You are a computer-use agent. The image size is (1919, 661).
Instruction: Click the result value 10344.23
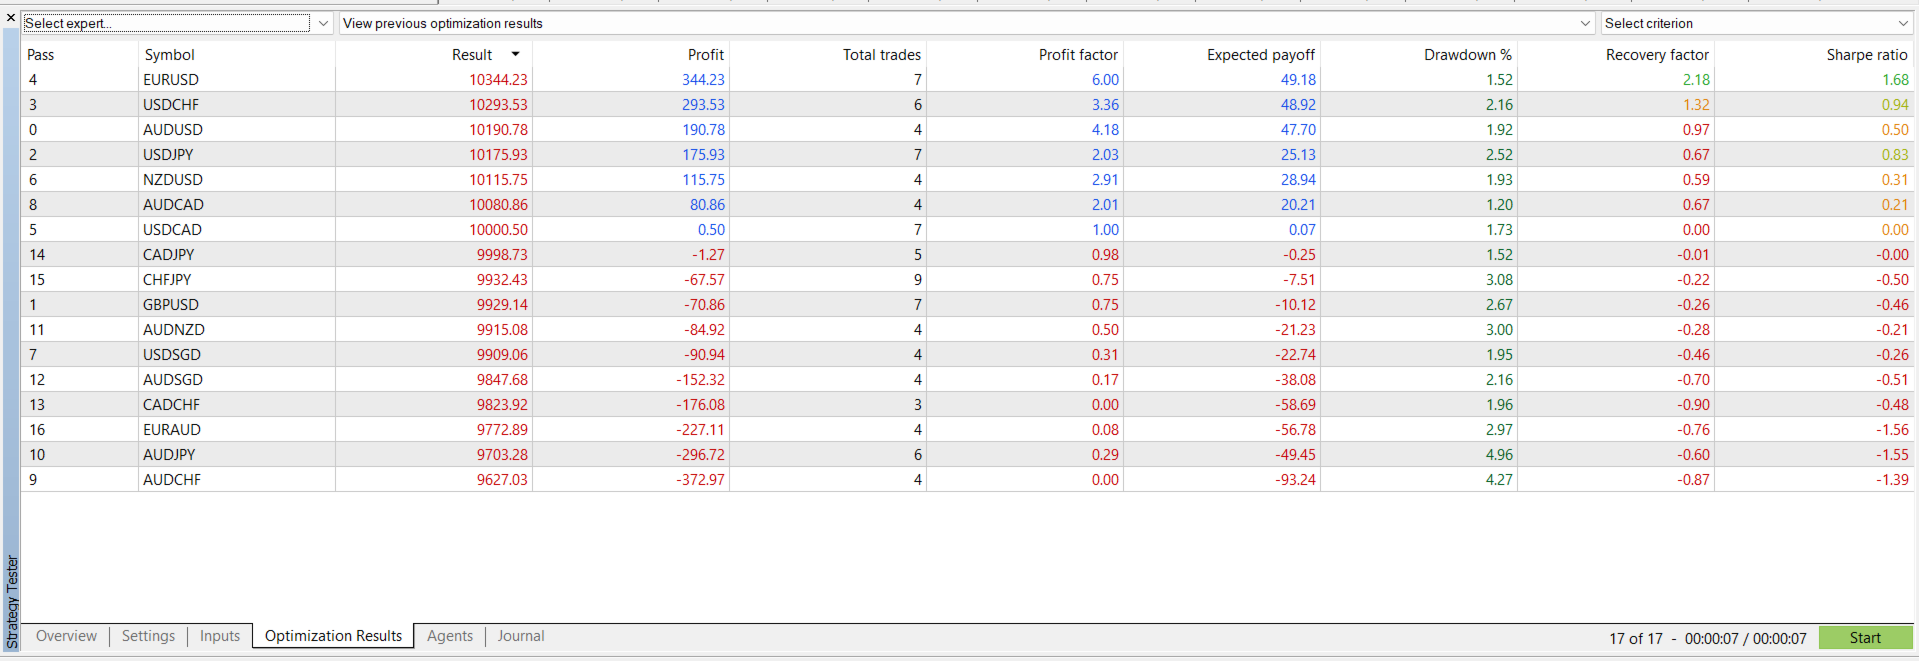pyautogui.click(x=498, y=80)
